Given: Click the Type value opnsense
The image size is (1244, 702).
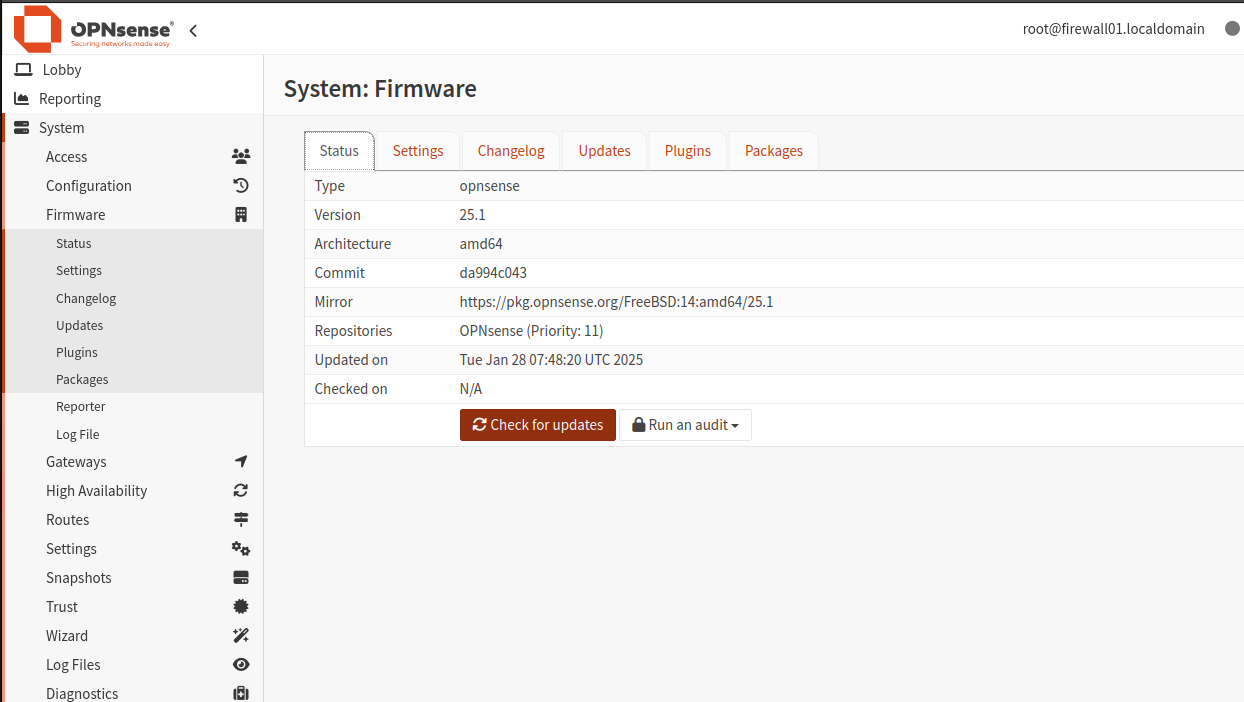Looking at the screenshot, I should click(490, 186).
